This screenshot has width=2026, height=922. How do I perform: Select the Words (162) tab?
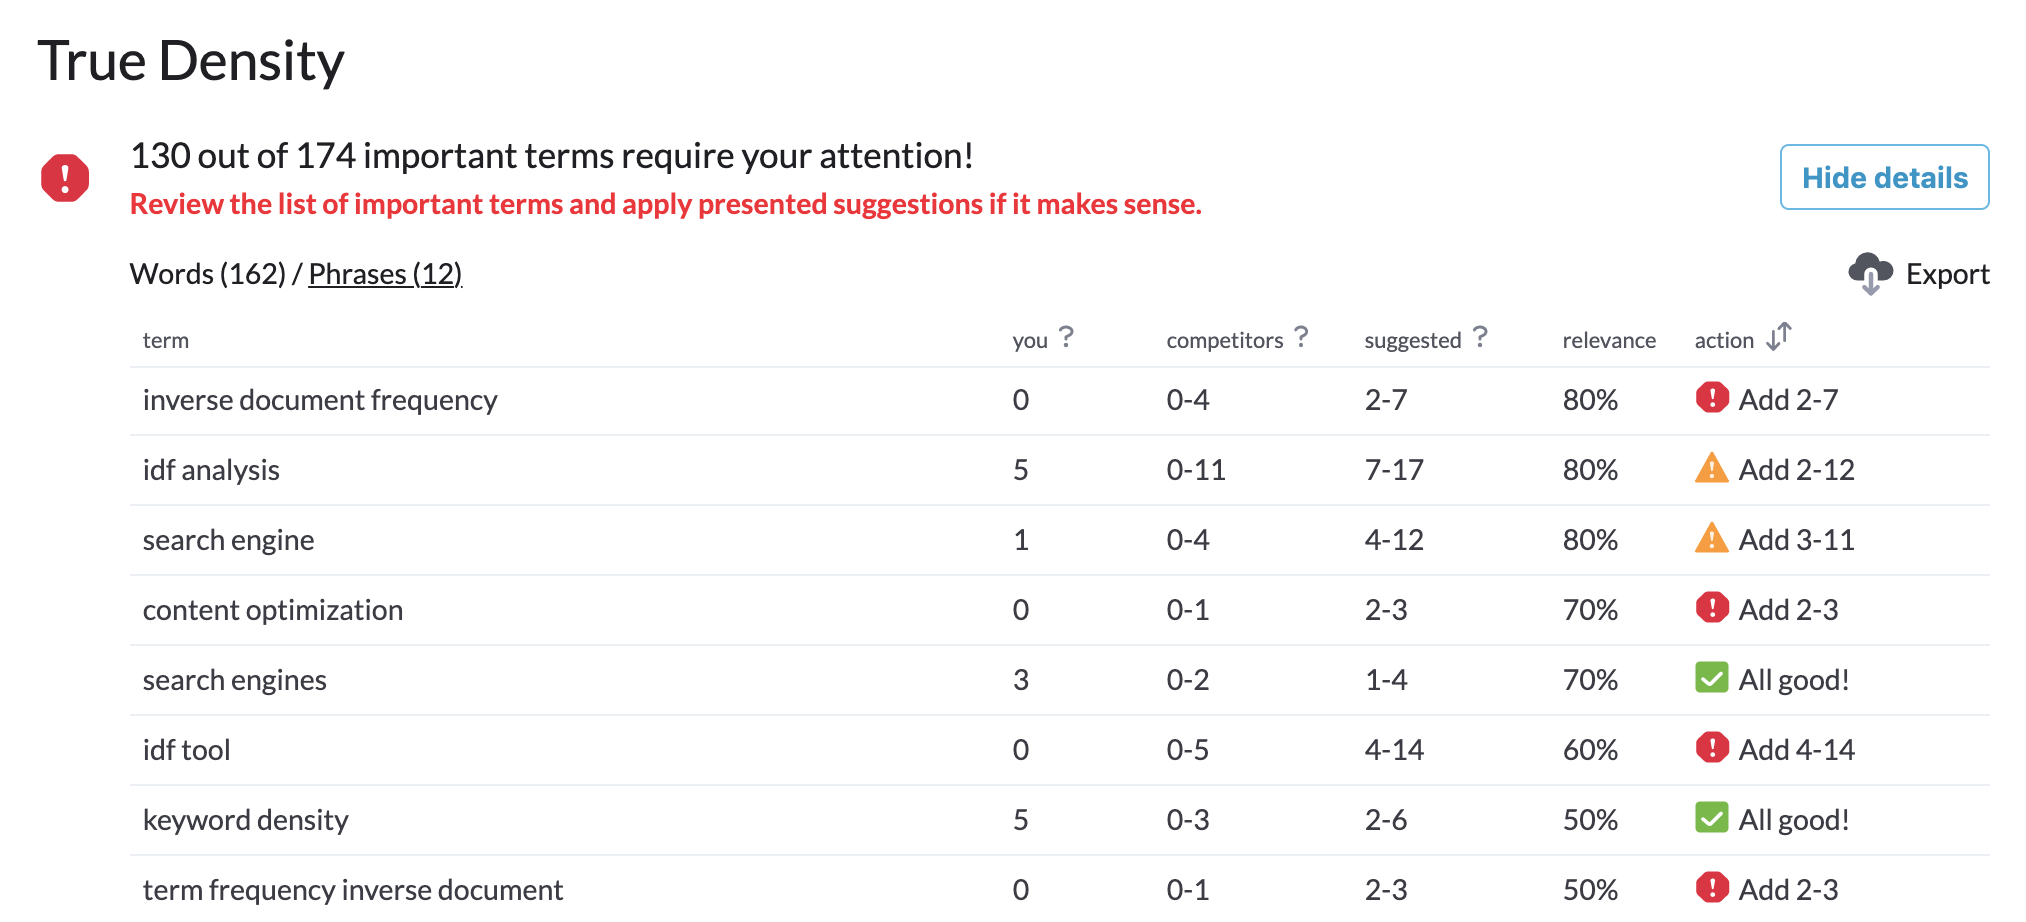tap(208, 273)
